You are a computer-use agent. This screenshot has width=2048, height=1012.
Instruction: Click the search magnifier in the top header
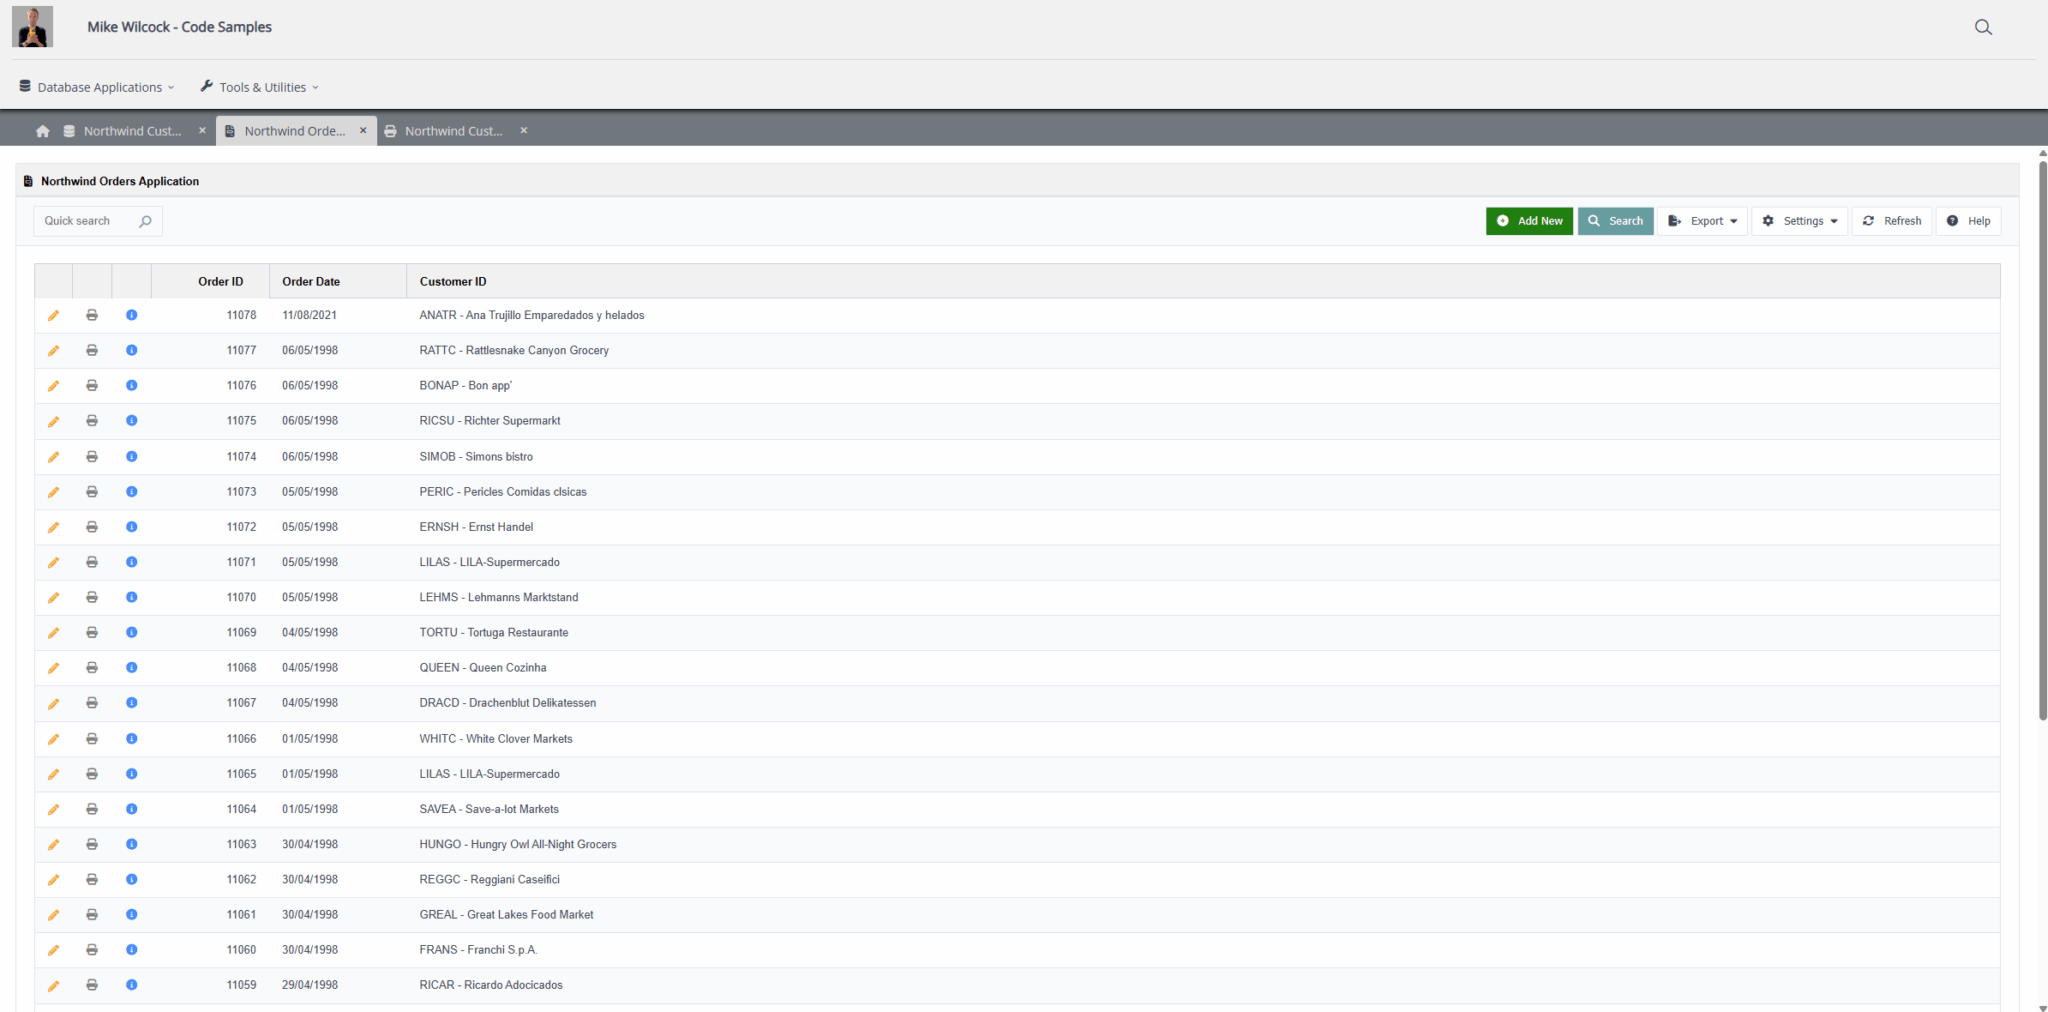point(1983,28)
